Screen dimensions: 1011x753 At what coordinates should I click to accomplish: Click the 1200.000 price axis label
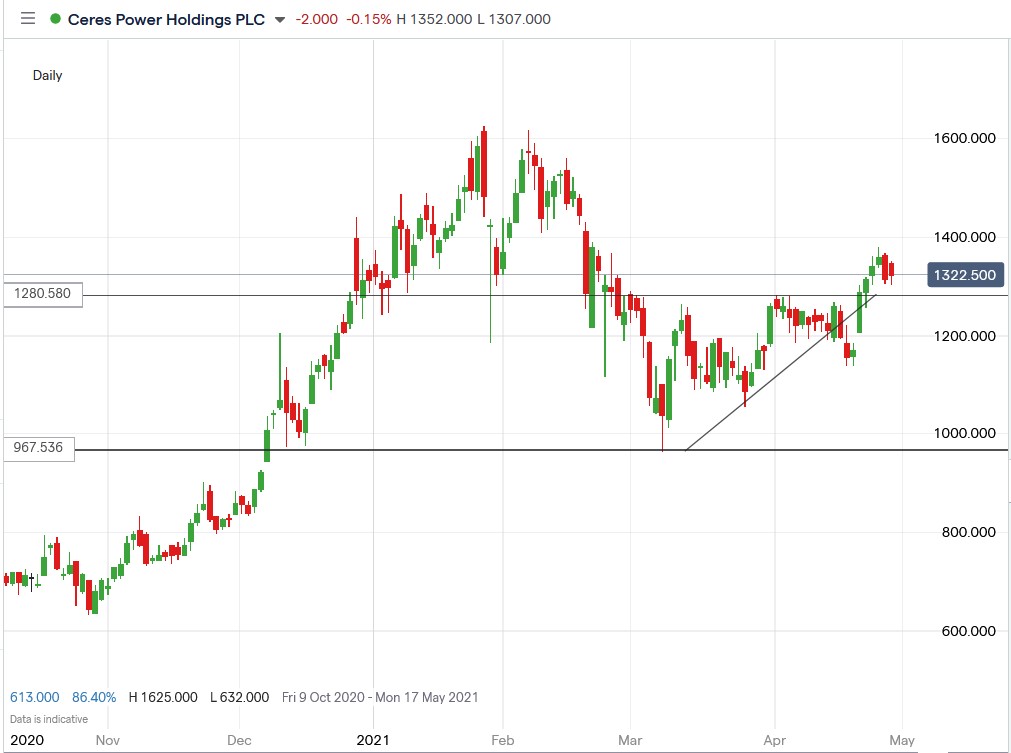tap(965, 336)
